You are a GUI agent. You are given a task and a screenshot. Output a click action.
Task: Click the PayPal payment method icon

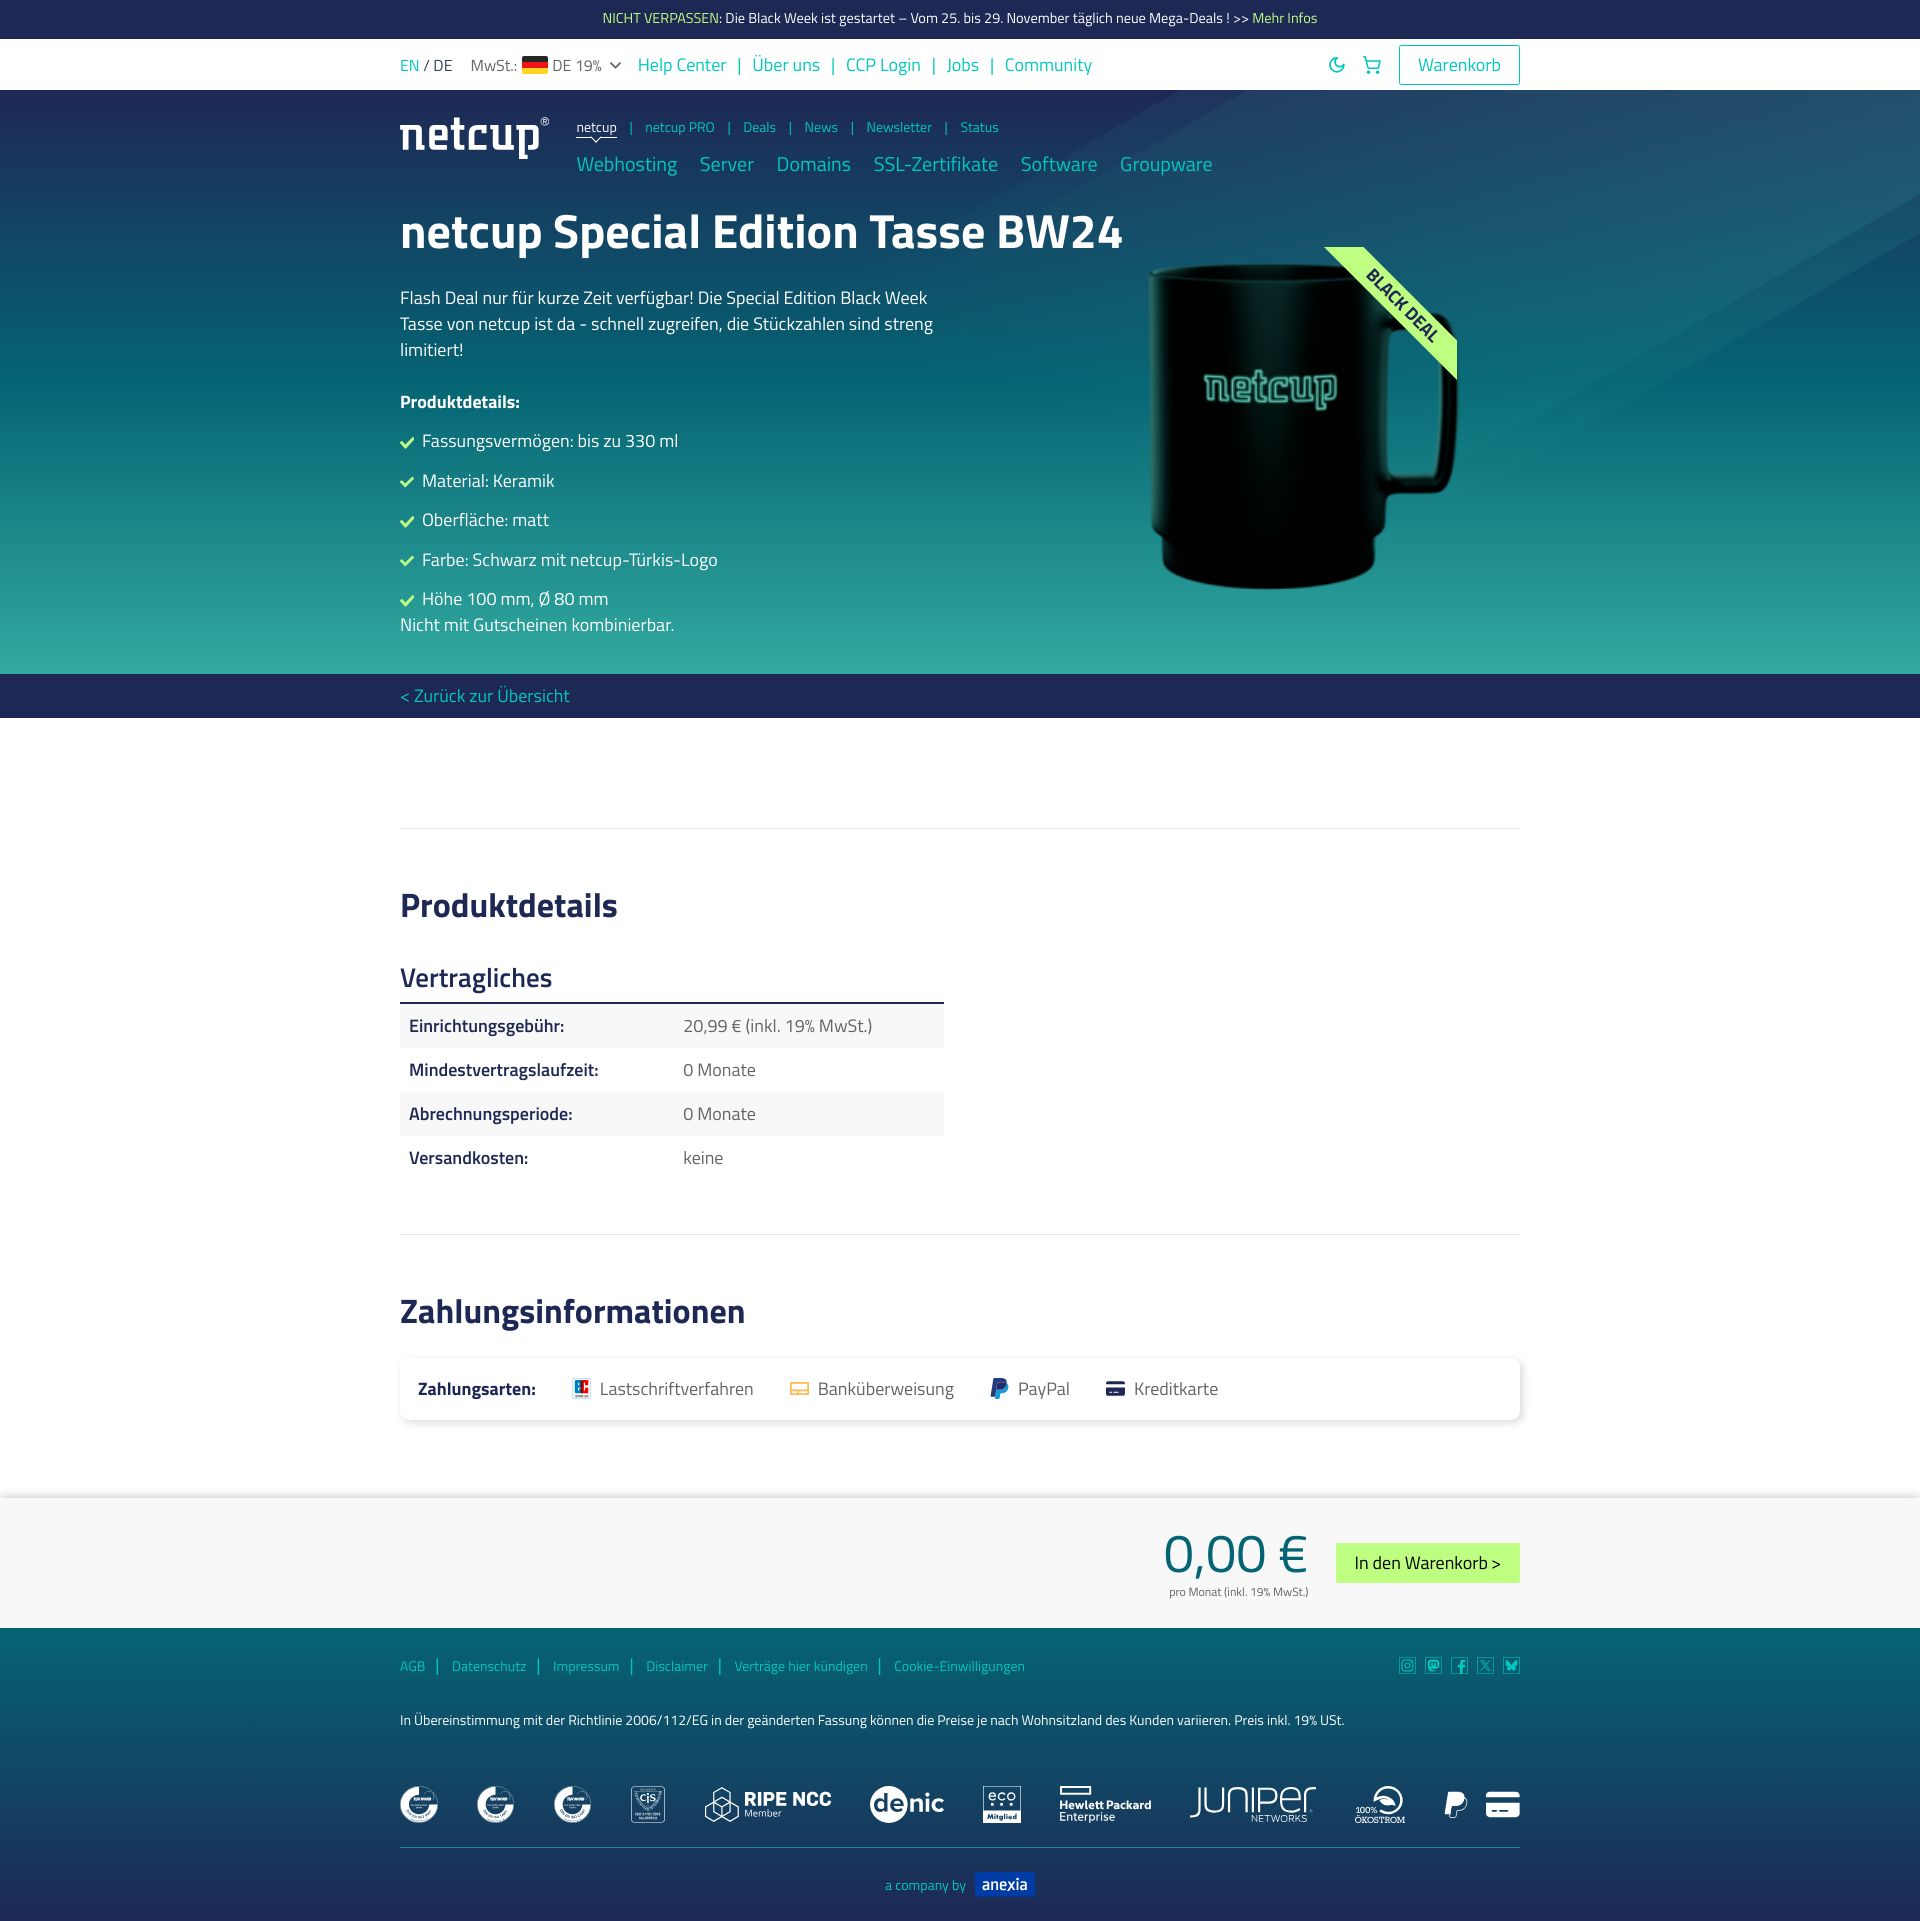tap(999, 1388)
